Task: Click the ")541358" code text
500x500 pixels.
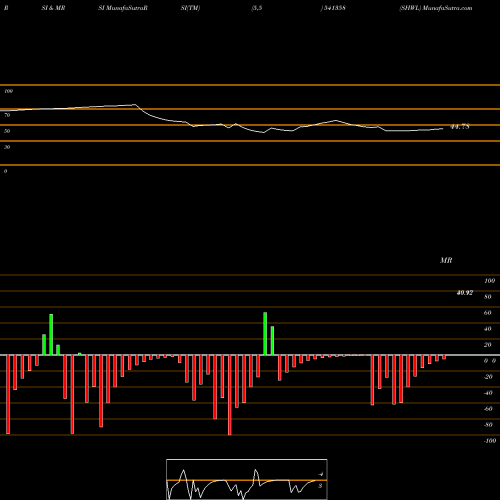Action: point(333,8)
